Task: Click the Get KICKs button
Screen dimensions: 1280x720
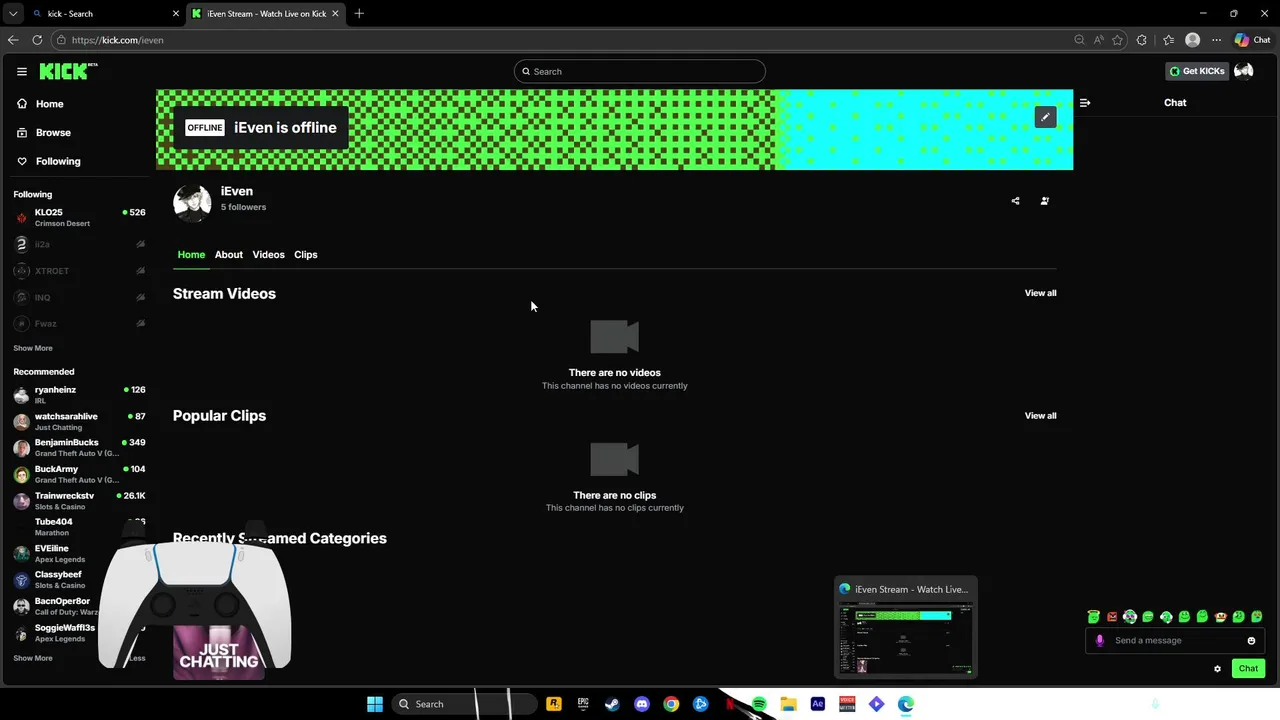Action: coord(1197,71)
